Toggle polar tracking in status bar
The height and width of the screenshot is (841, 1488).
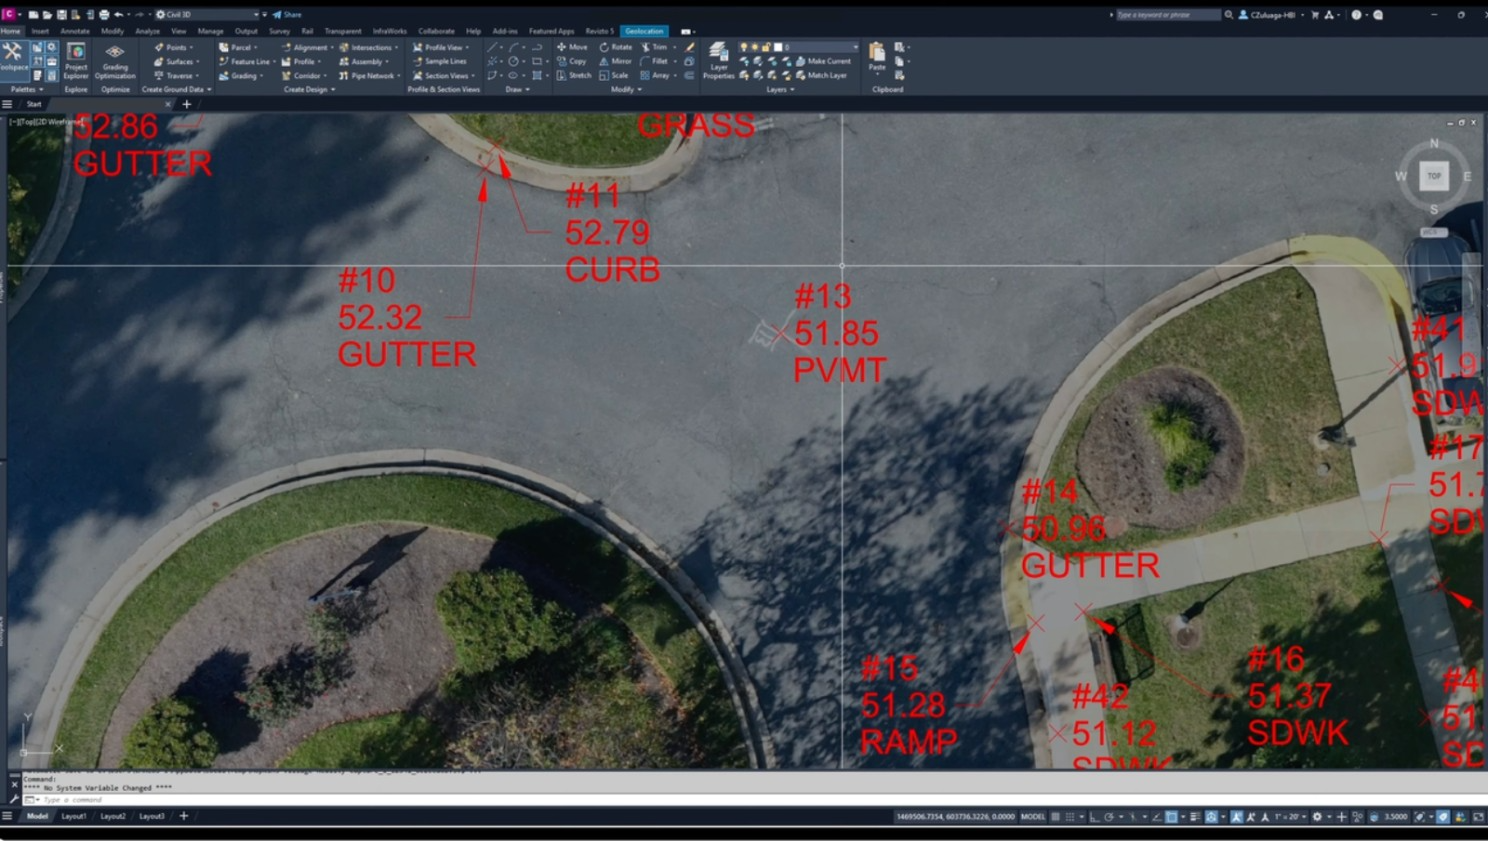[x=1109, y=817]
